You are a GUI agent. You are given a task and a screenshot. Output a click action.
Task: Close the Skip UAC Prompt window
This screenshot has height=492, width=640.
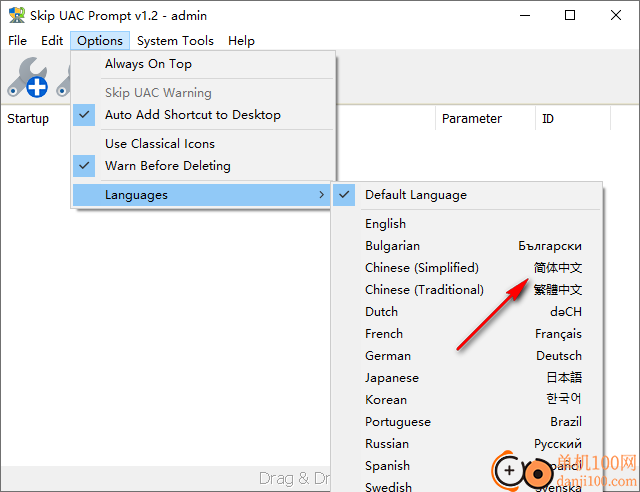coord(616,16)
